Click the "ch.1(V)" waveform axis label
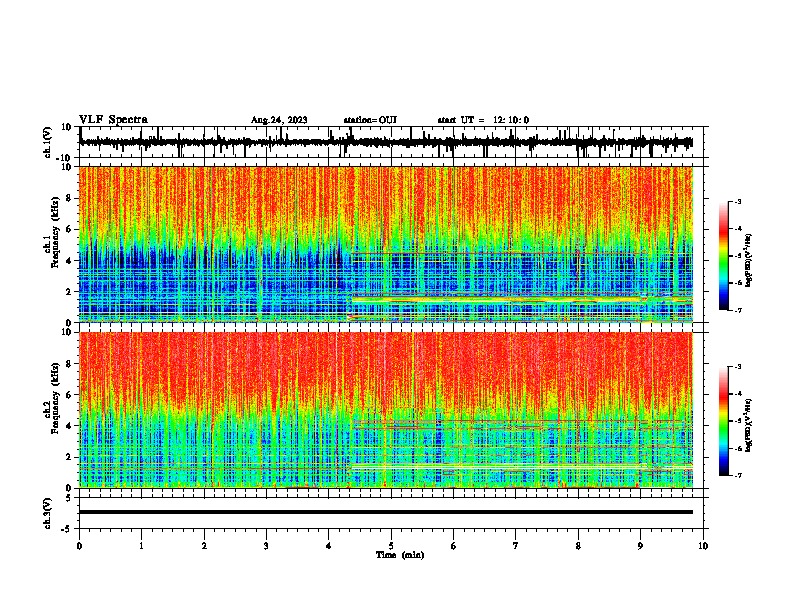Screen dimensions: 792x612 48,142
